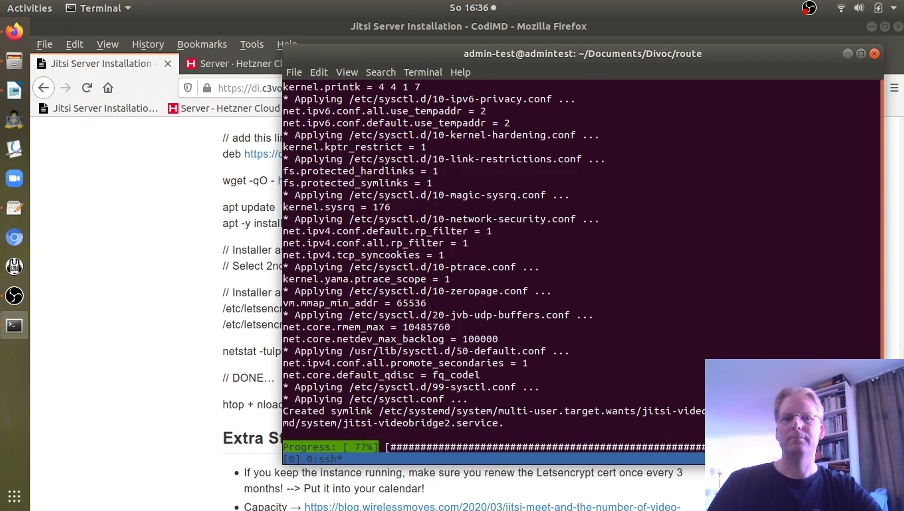Image resolution: width=904 pixels, height=511 pixels.
Task: Click 'net.core.rmem_max = 10485760' terminal line
Action: click(366, 327)
